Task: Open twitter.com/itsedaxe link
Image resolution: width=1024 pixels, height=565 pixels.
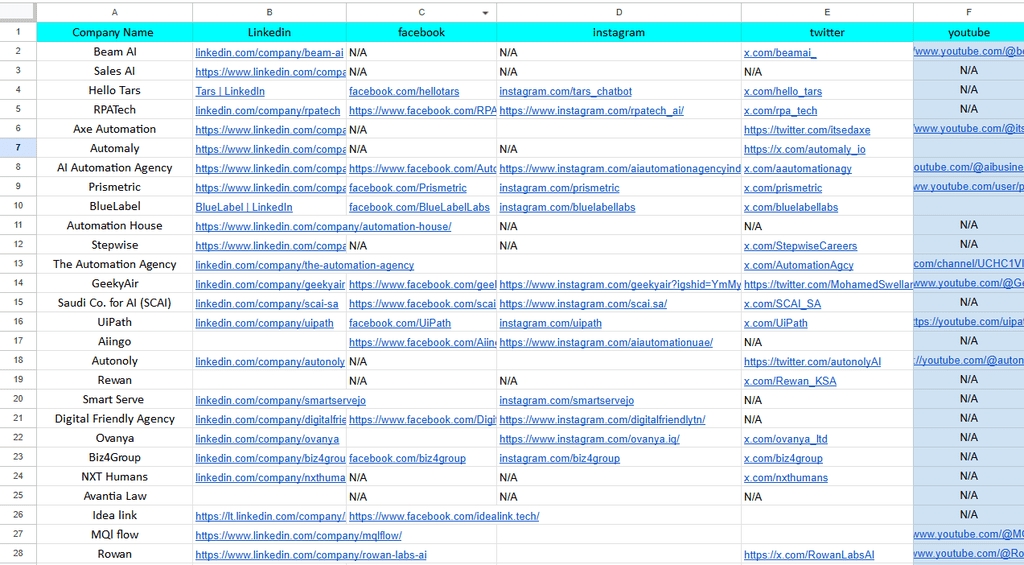Action: [x=807, y=130]
